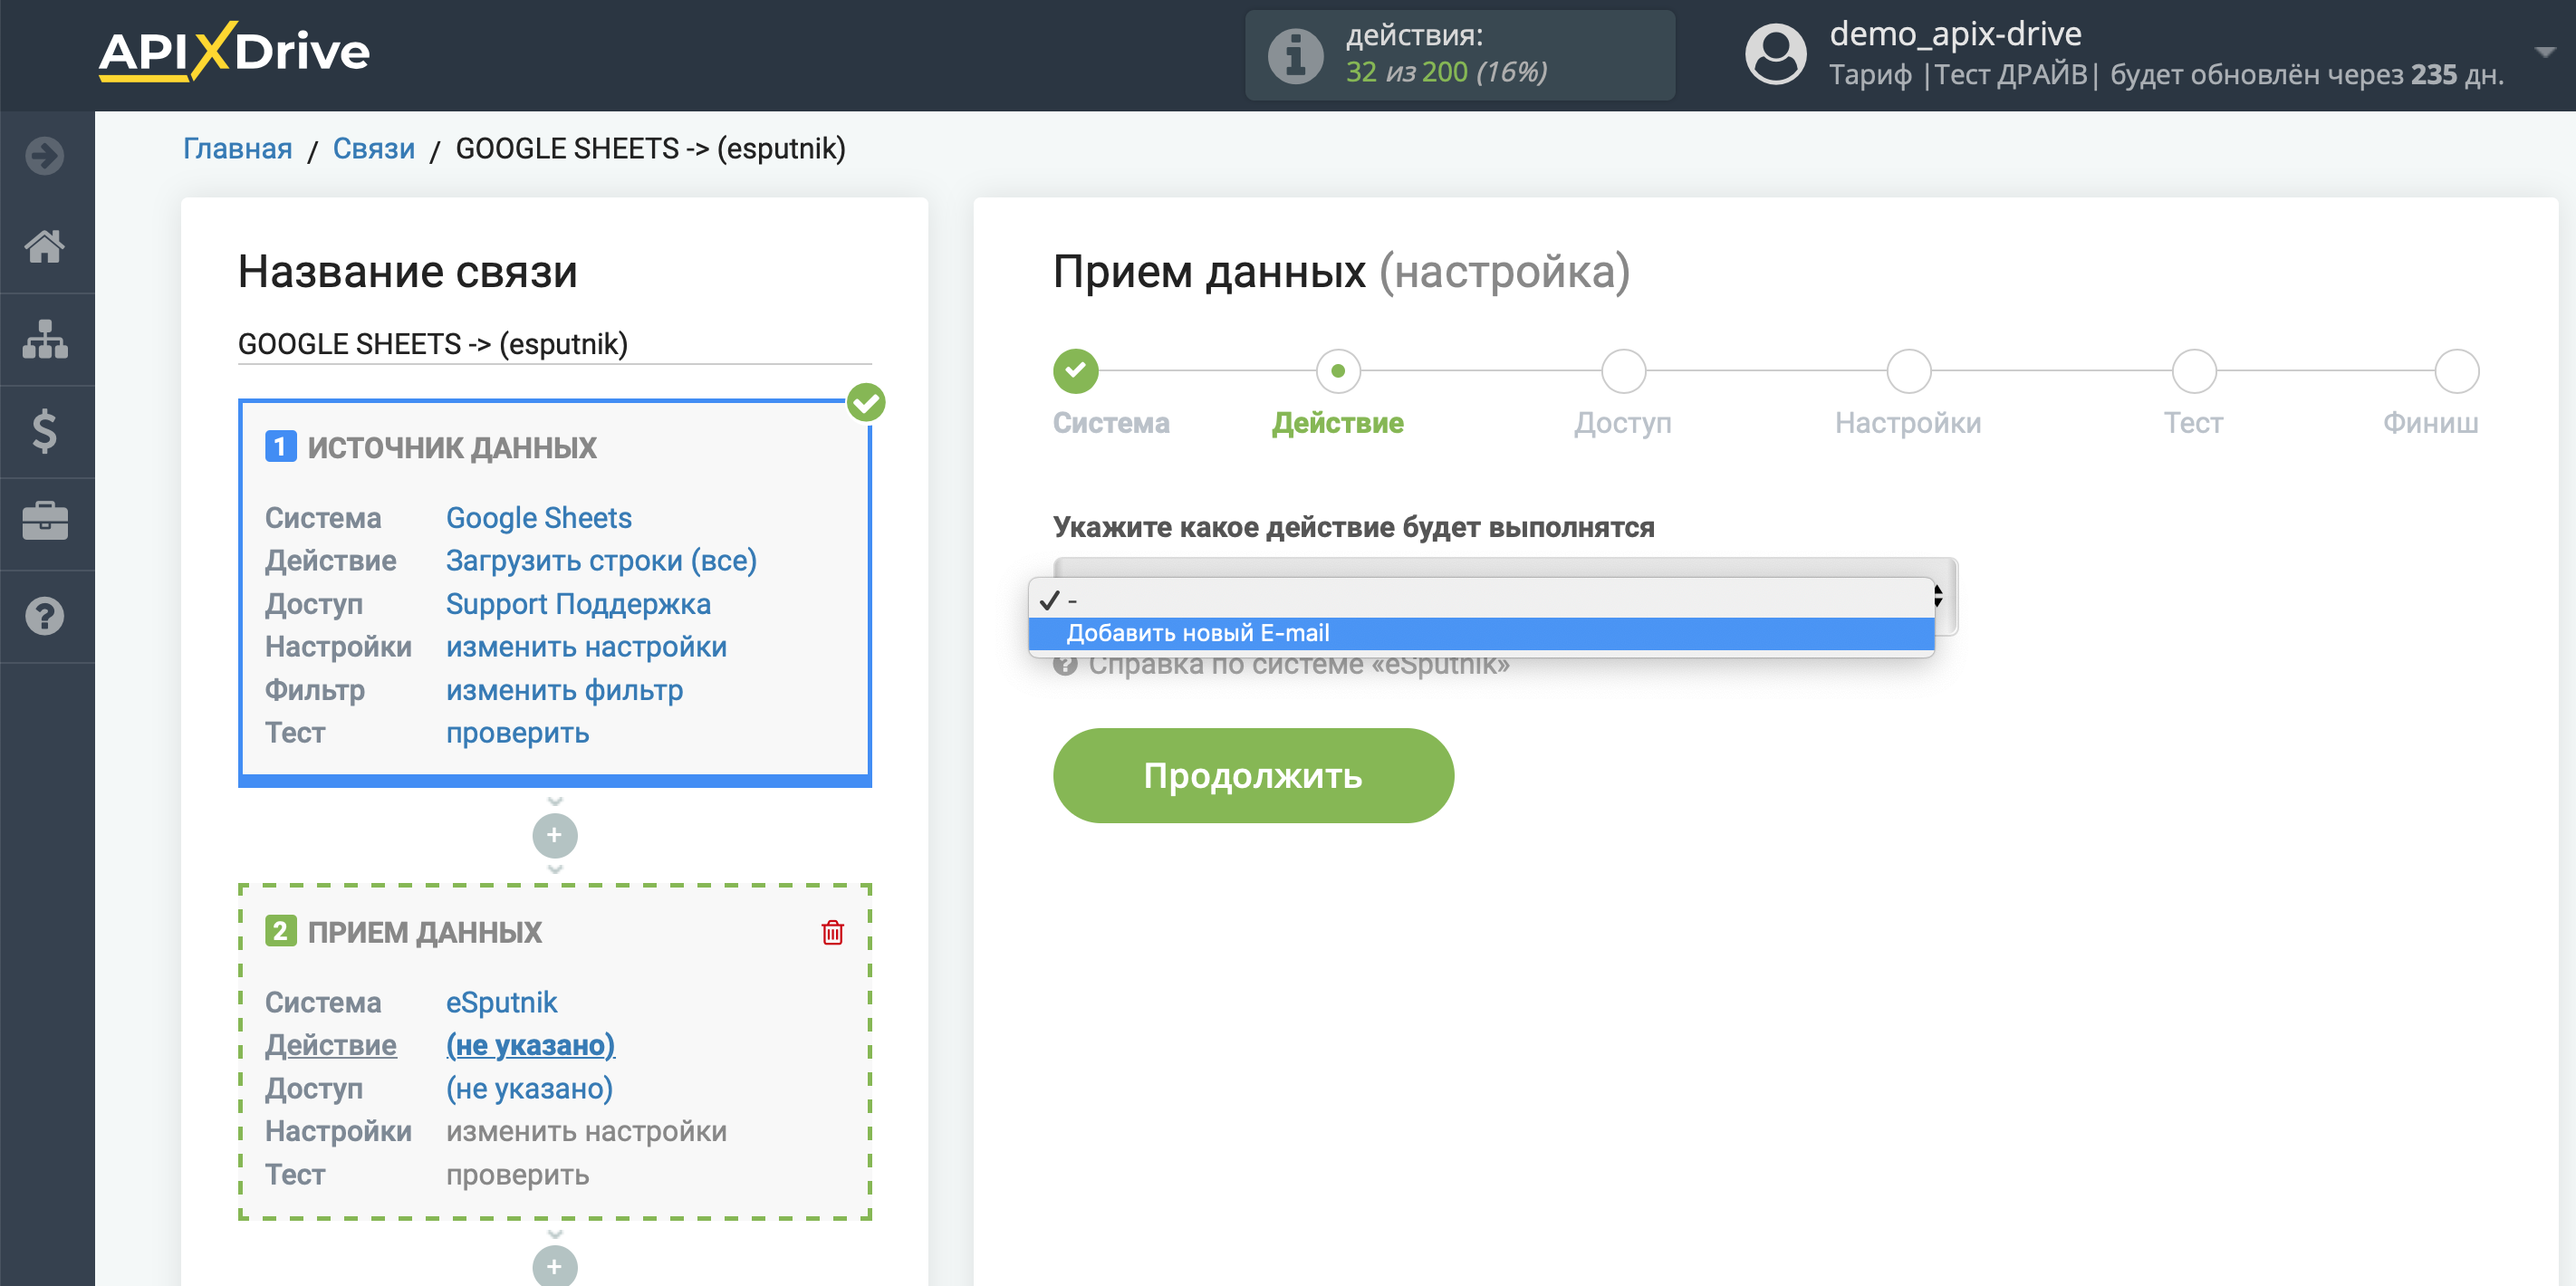Expand the account menu arrow

2546,51
